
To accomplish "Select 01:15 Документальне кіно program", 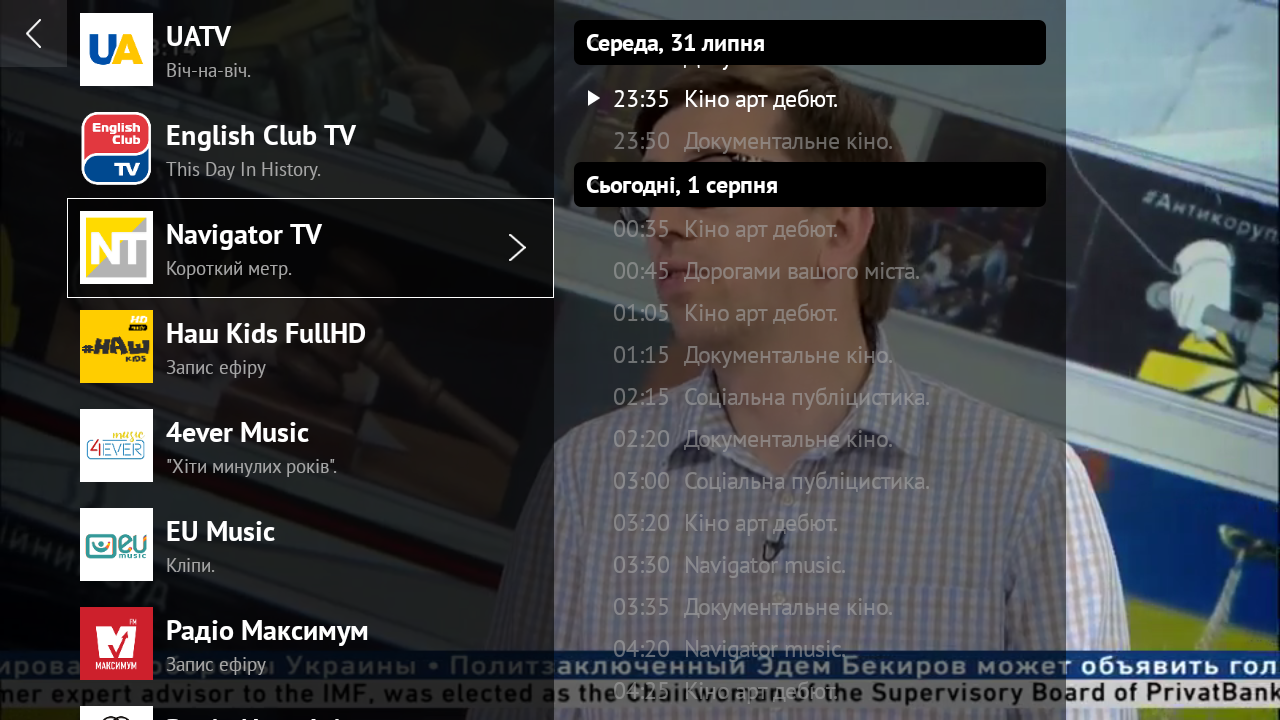I will (x=753, y=355).
